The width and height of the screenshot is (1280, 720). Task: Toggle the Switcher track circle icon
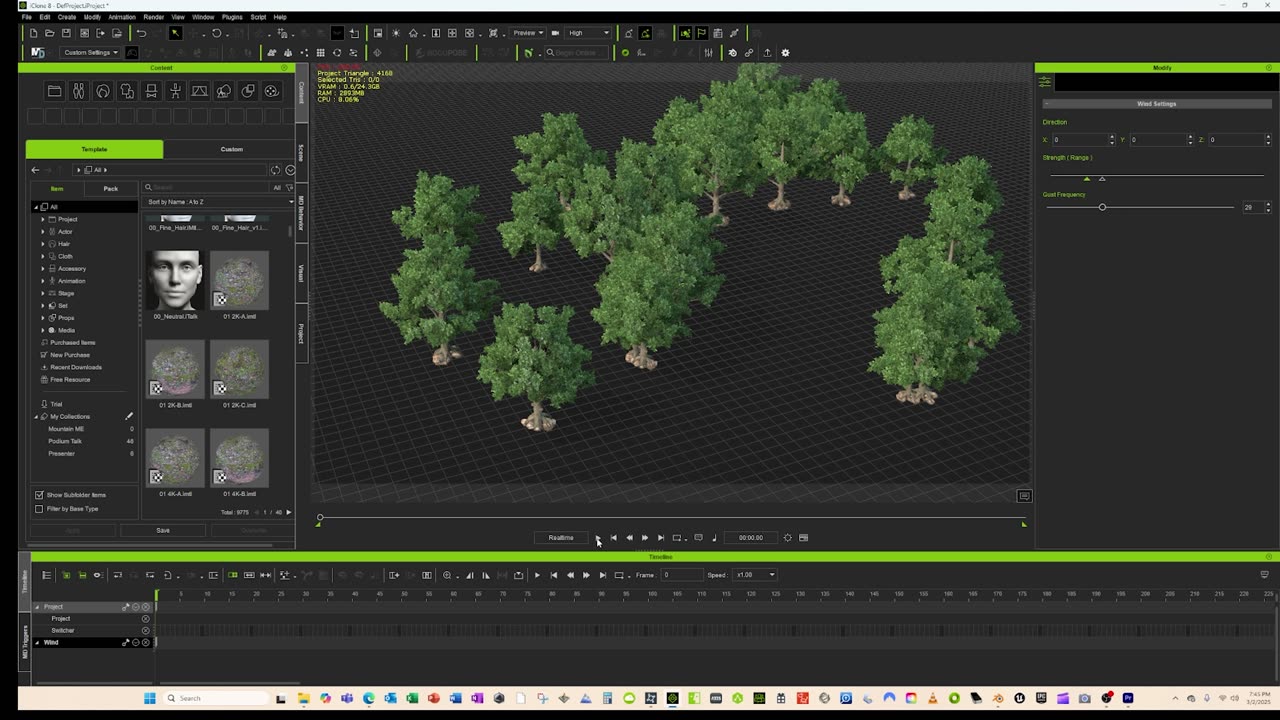coord(145,631)
